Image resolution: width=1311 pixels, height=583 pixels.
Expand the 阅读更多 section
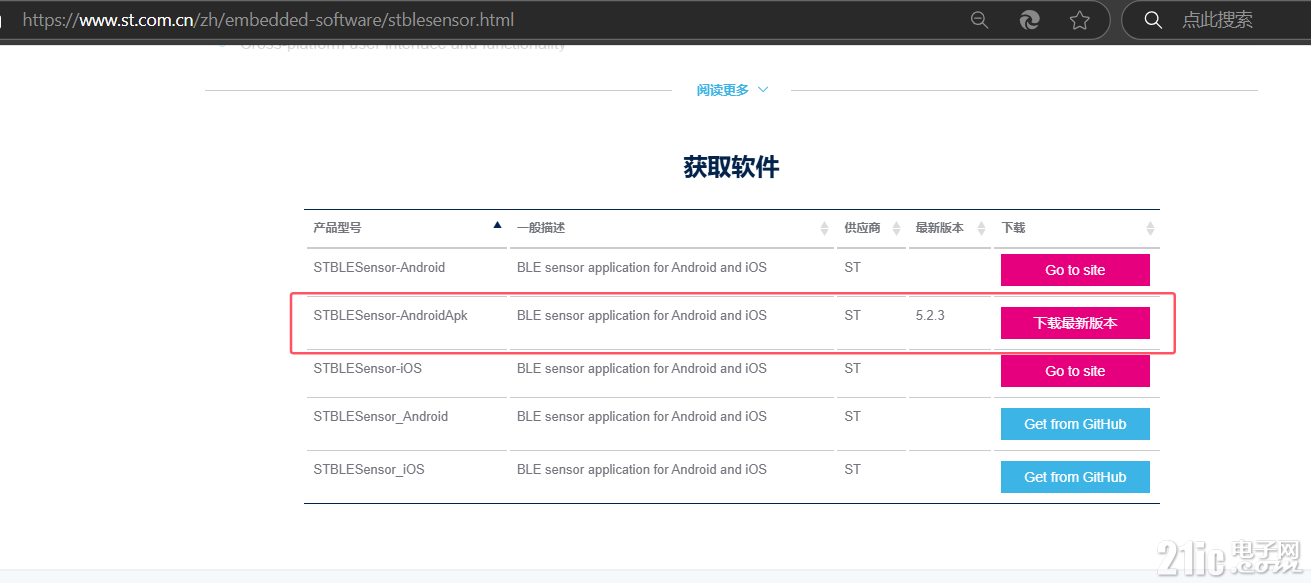tap(733, 90)
